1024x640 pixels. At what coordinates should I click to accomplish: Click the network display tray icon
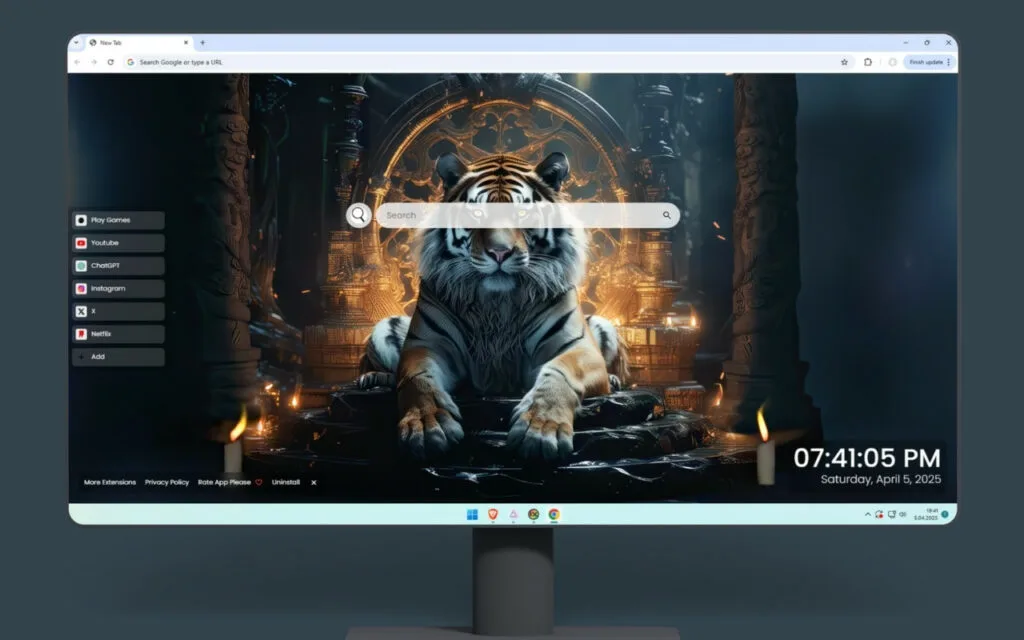pyautogui.click(x=891, y=515)
